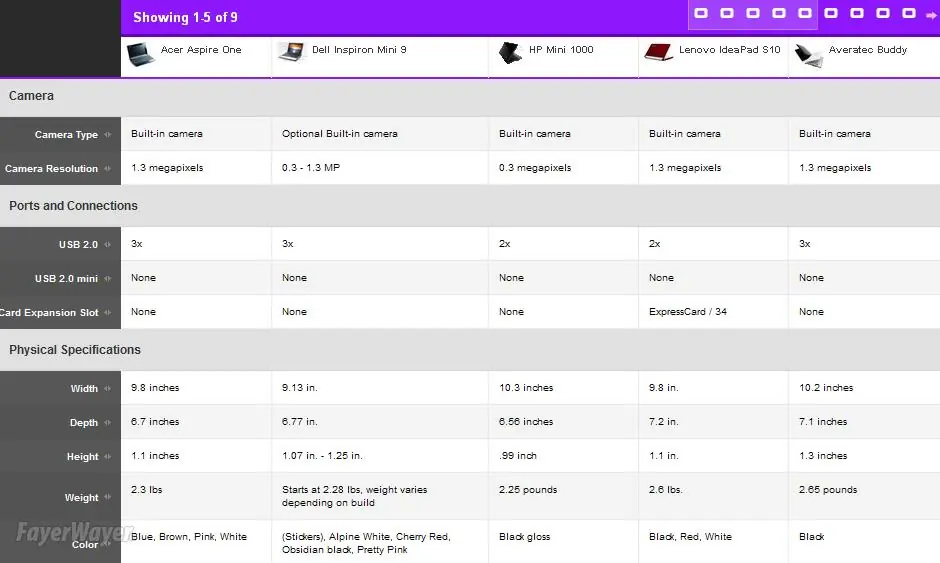Click the 'Showing 1-5 of 9' text
This screenshot has width=940, height=563.
[x=185, y=17]
